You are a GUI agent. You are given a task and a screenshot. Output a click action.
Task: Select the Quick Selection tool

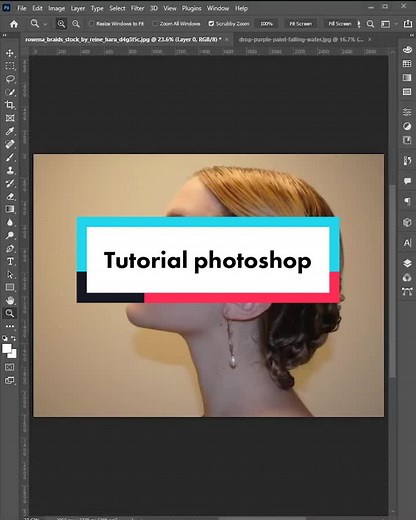pyautogui.click(x=10, y=92)
